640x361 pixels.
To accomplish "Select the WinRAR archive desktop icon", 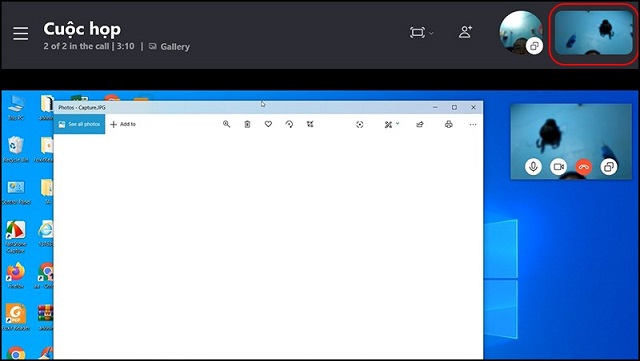I will click(x=45, y=318).
